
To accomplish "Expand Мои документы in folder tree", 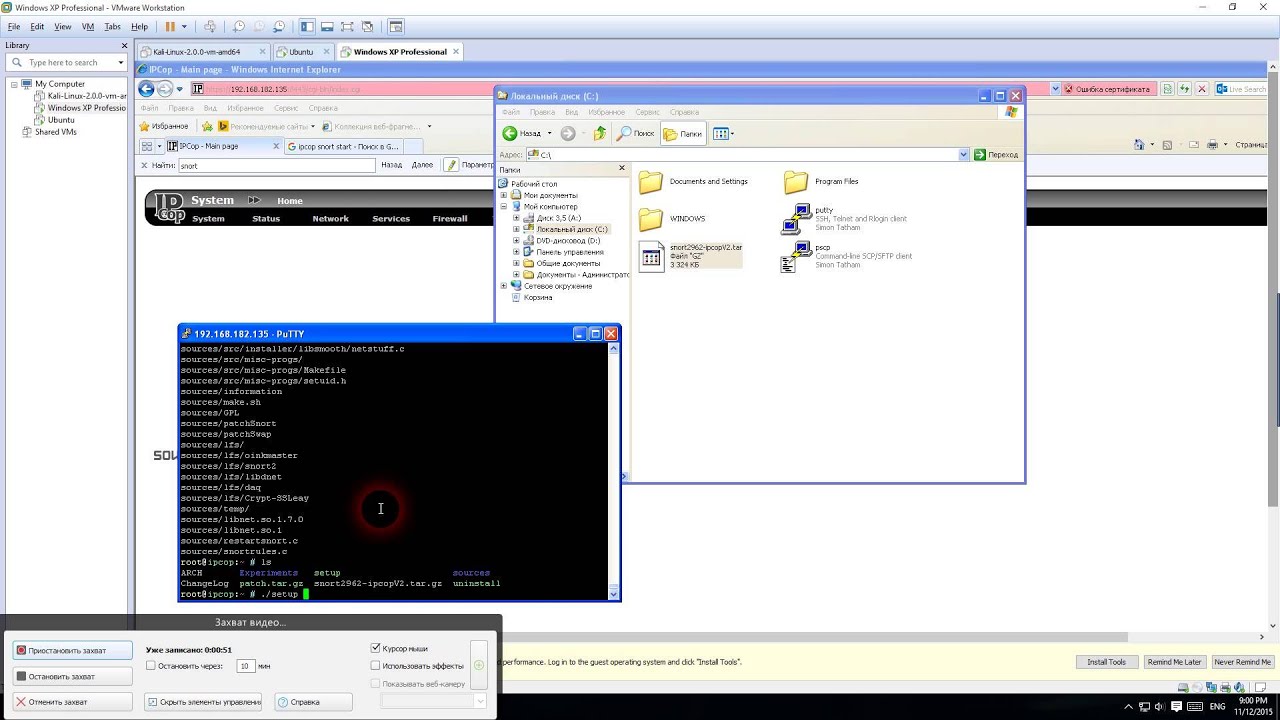I will point(505,195).
